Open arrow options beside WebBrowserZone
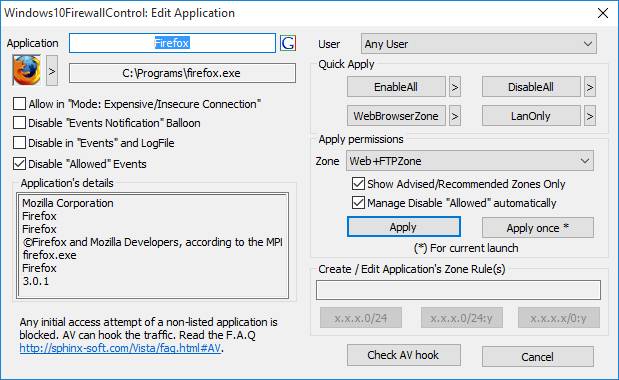This screenshot has width=619, height=380. (x=455, y=116)
